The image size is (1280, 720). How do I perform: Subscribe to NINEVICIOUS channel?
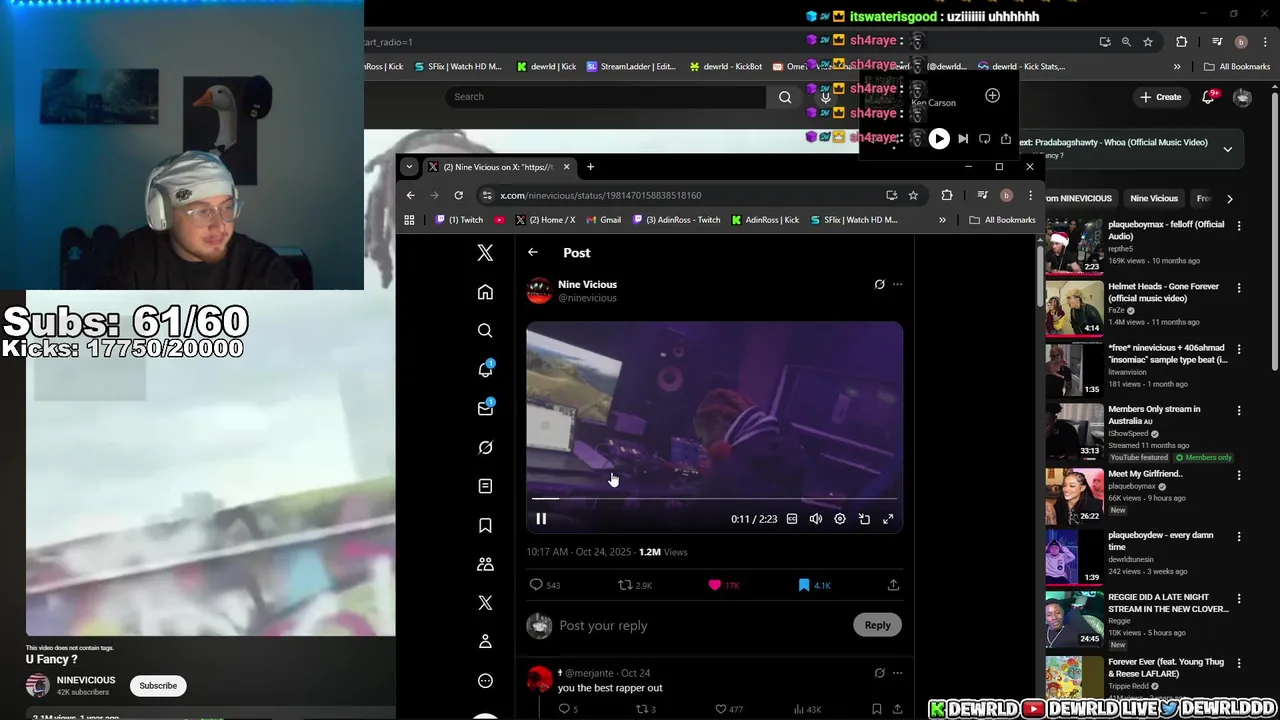(158, 686)
